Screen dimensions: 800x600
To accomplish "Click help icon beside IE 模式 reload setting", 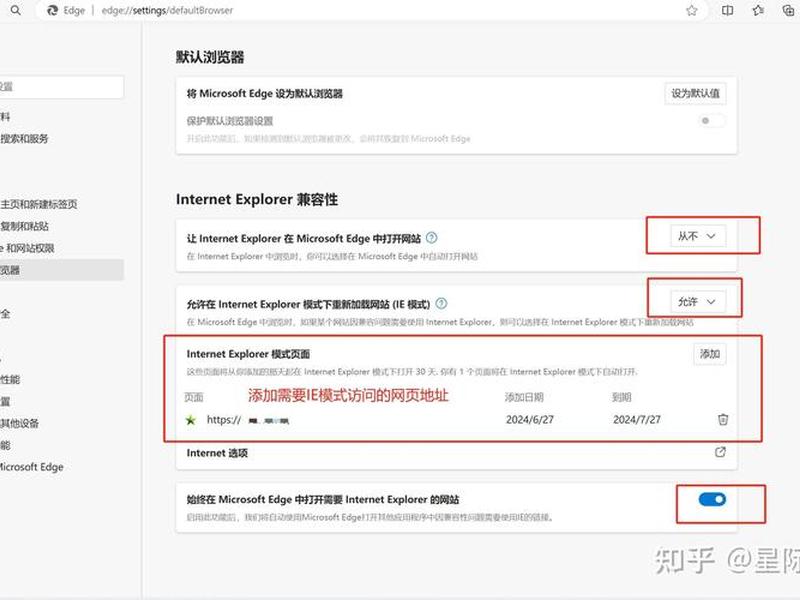I will click(441, 304).
